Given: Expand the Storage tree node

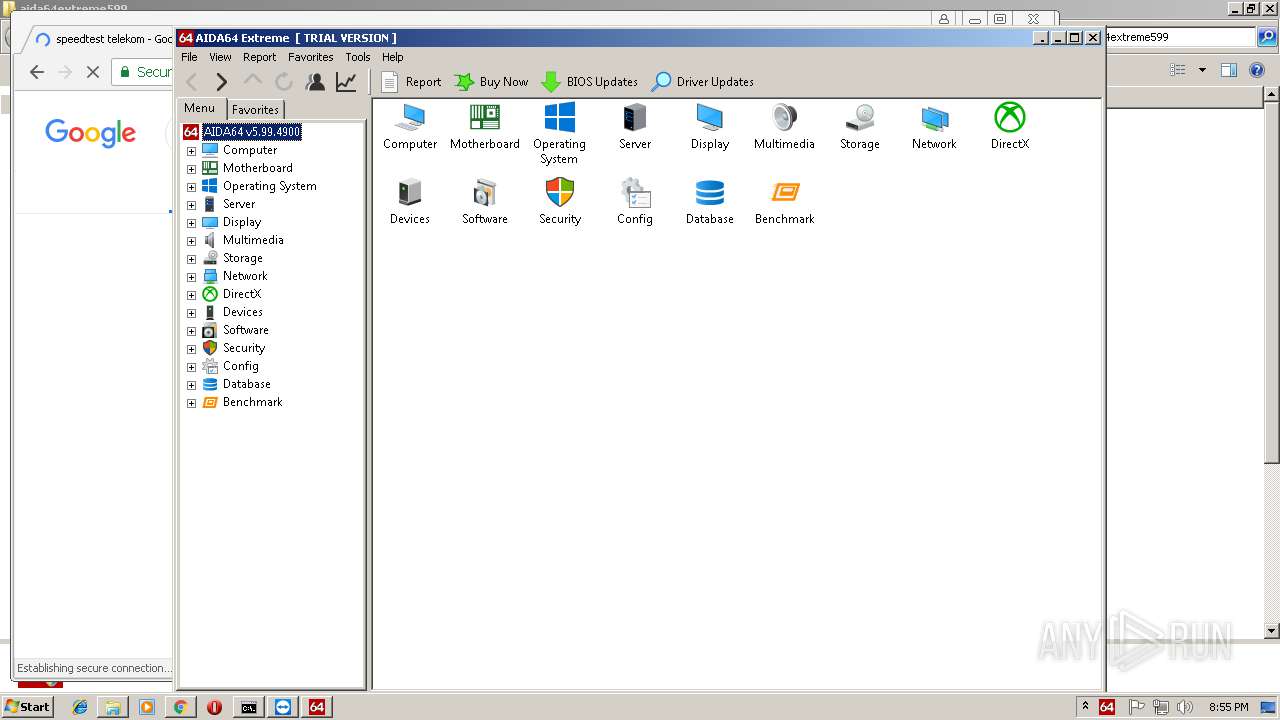Looking at the screenshot, I should (x=192, y=259).
